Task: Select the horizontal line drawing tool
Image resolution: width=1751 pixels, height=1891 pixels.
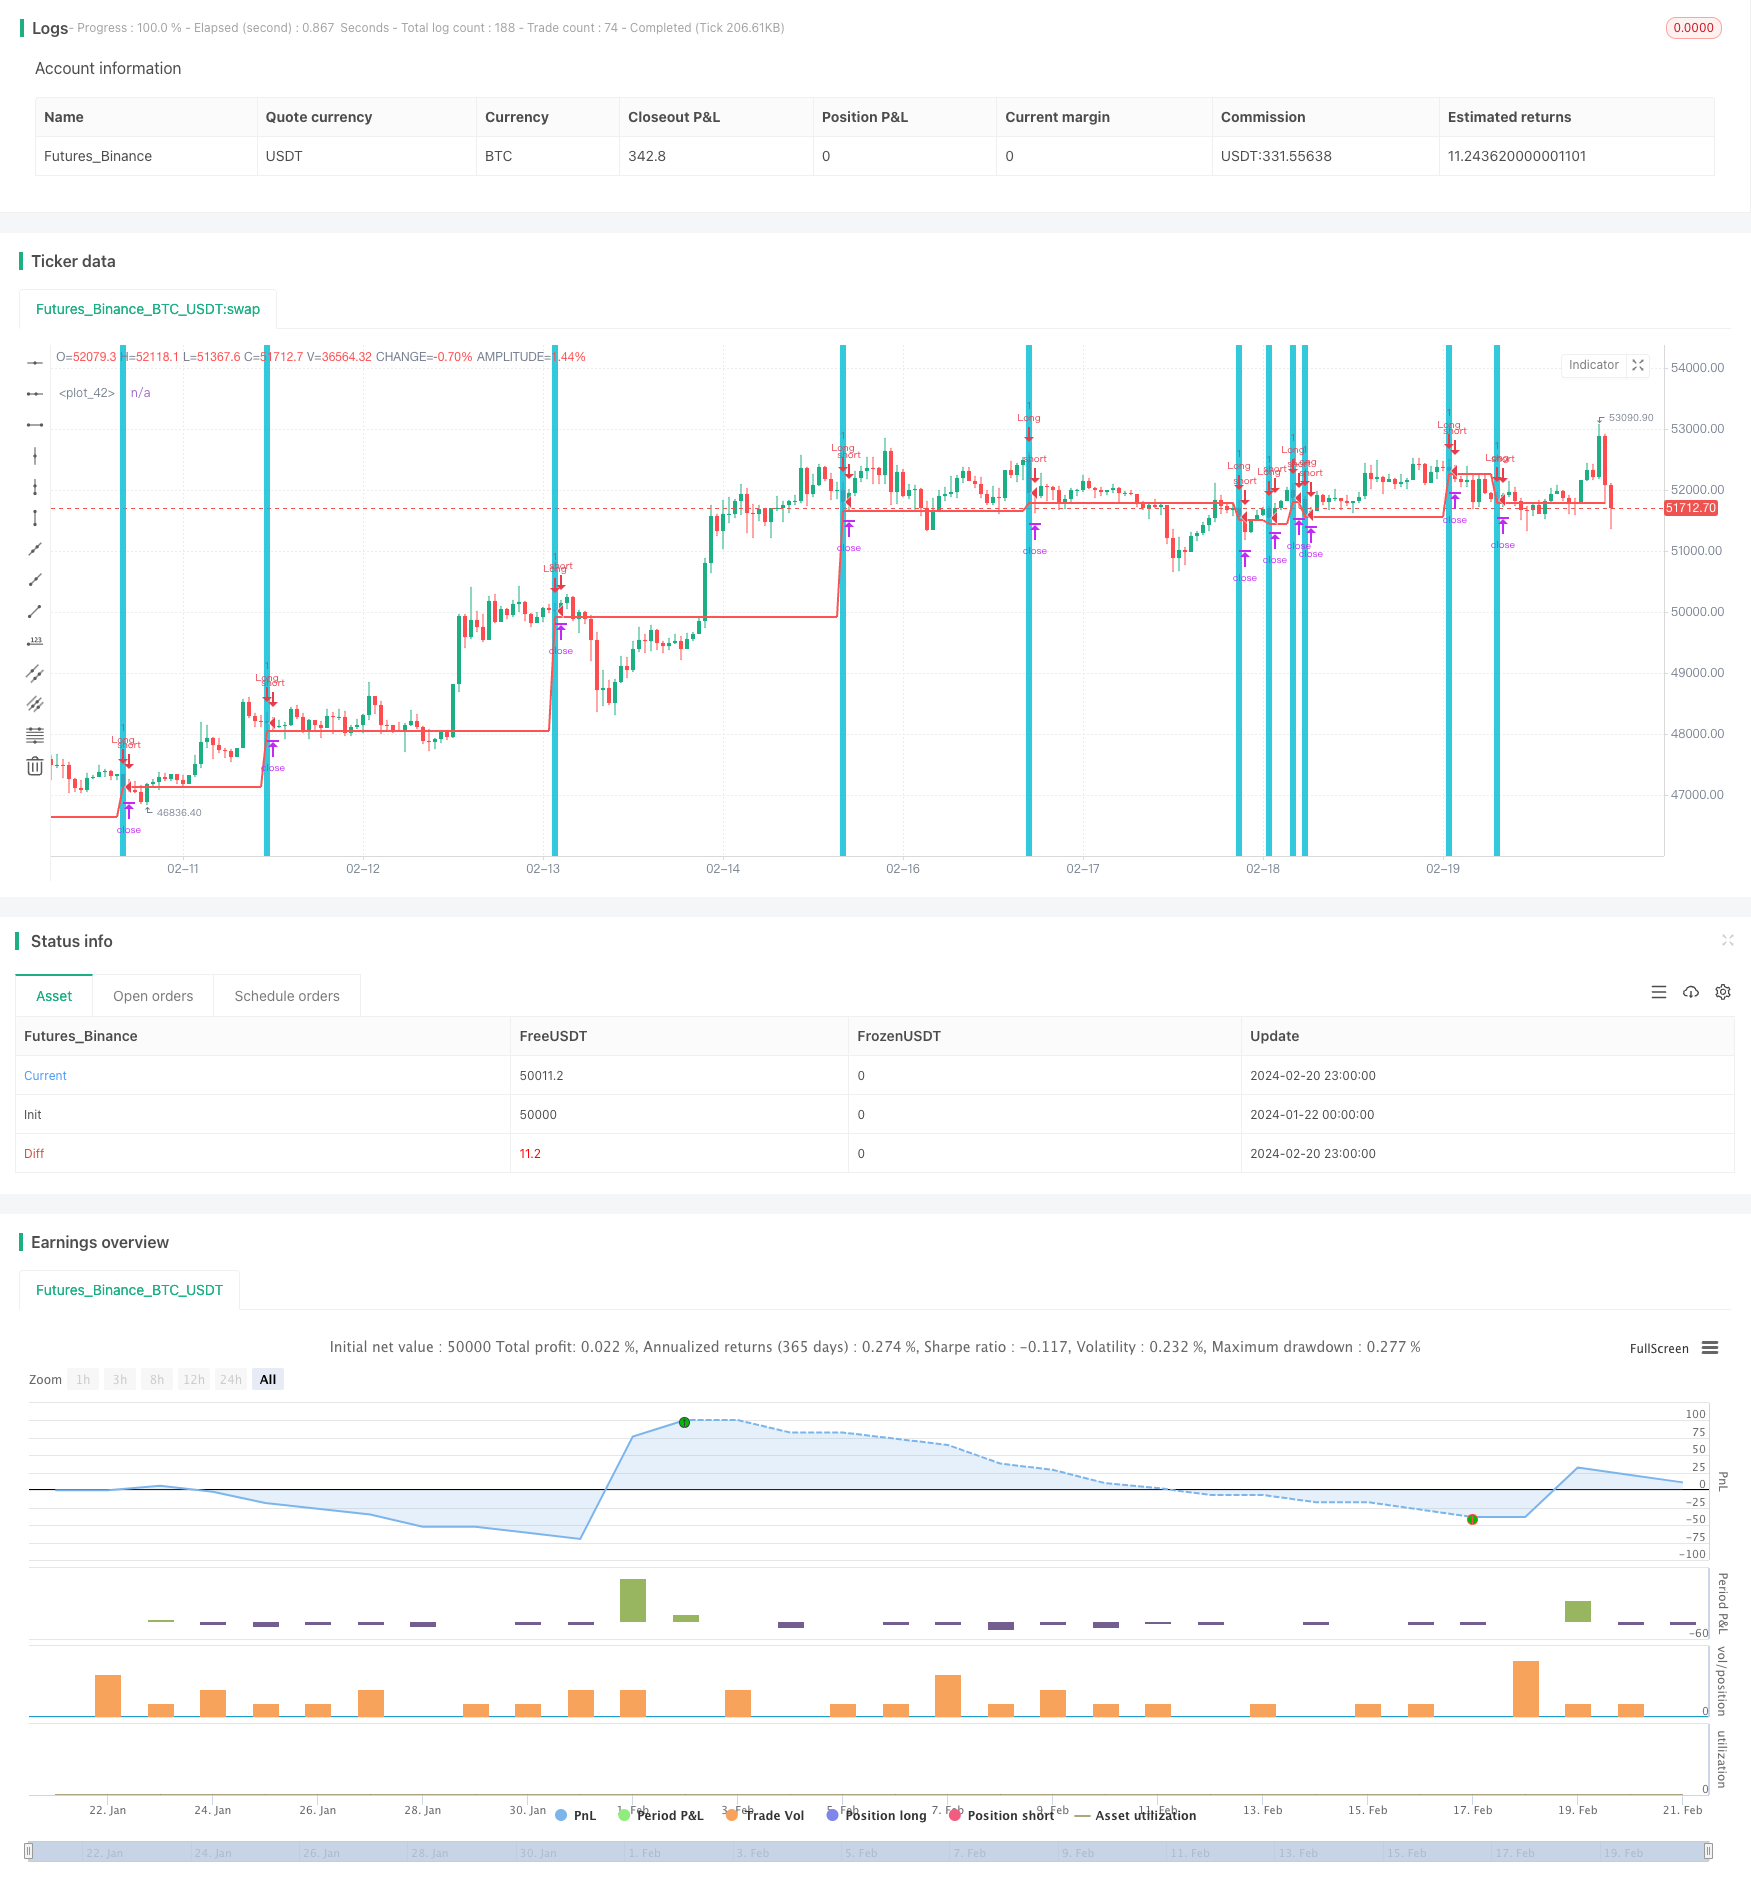Action: pyautogui.click(x=35, y=363)
